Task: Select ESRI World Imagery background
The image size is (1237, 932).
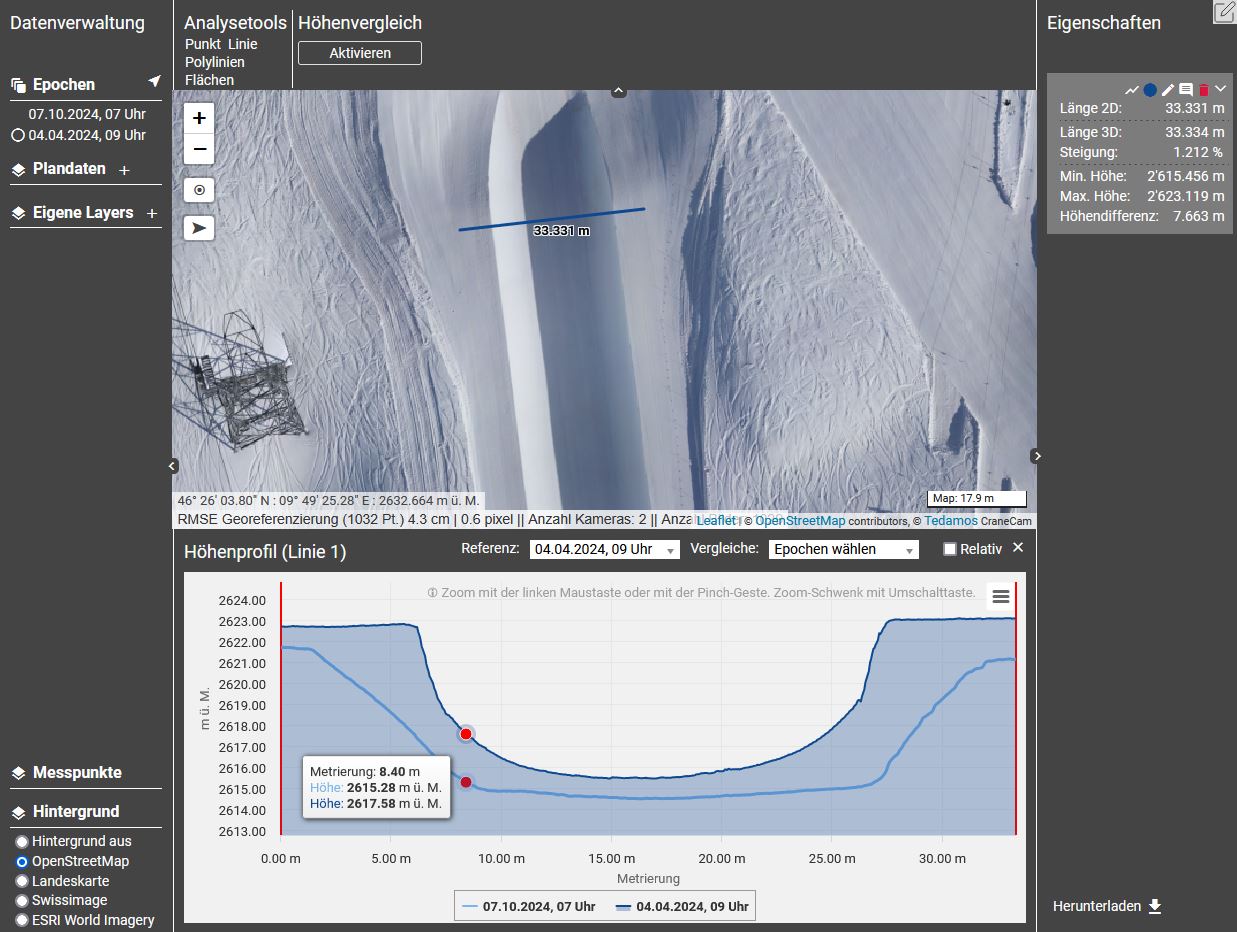Action: pyautogui.click(x=22, y=920)
